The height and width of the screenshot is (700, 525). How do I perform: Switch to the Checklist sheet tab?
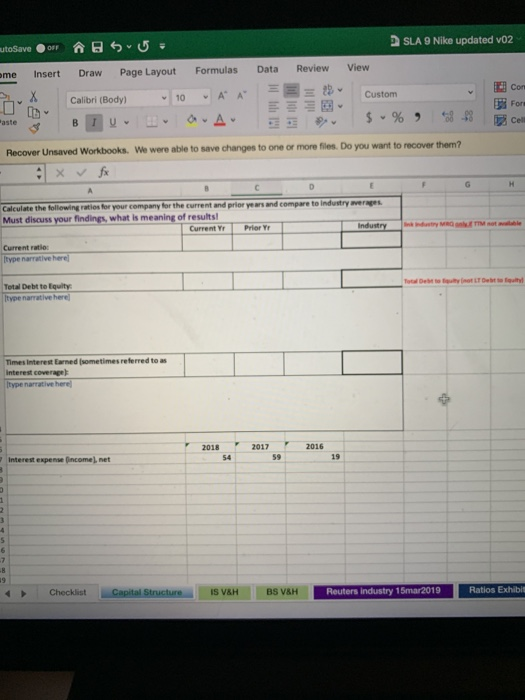[x=68, y=592]
